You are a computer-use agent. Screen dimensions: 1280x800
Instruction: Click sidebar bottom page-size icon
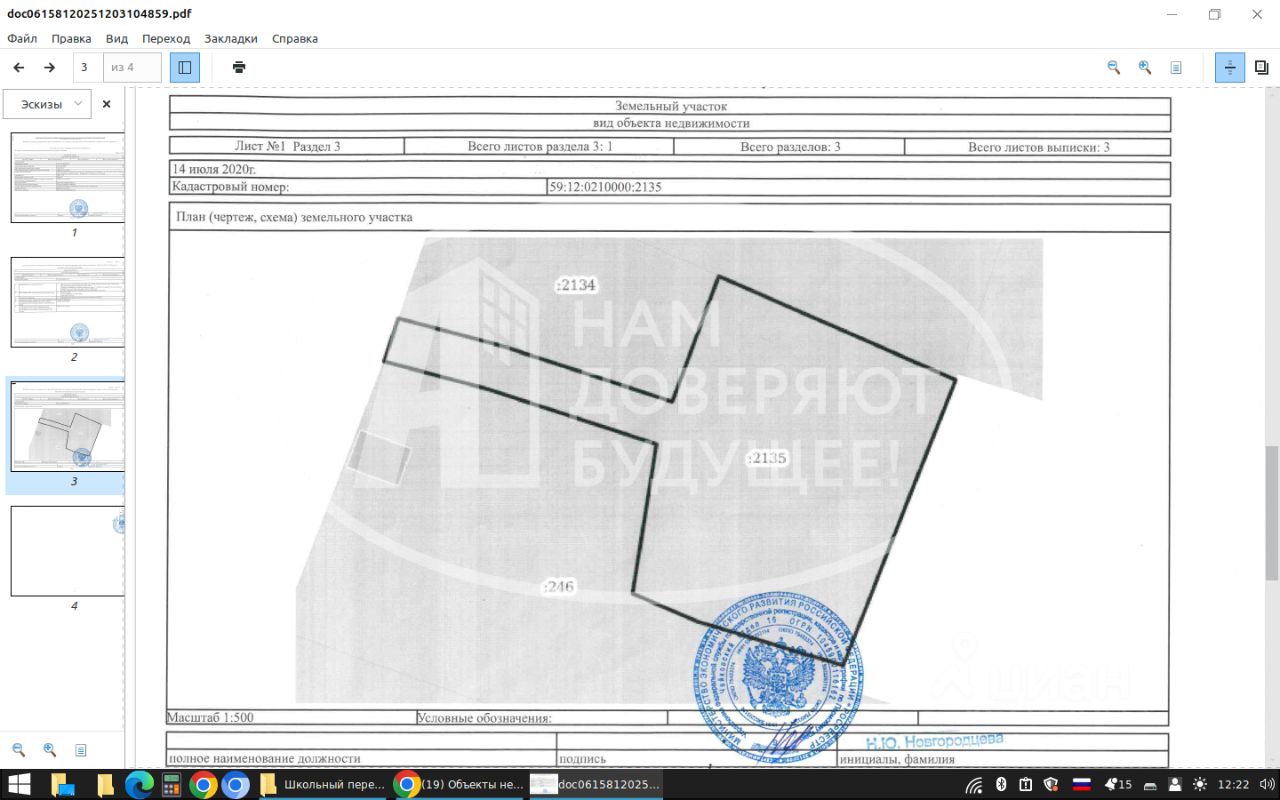coord(81,750)
